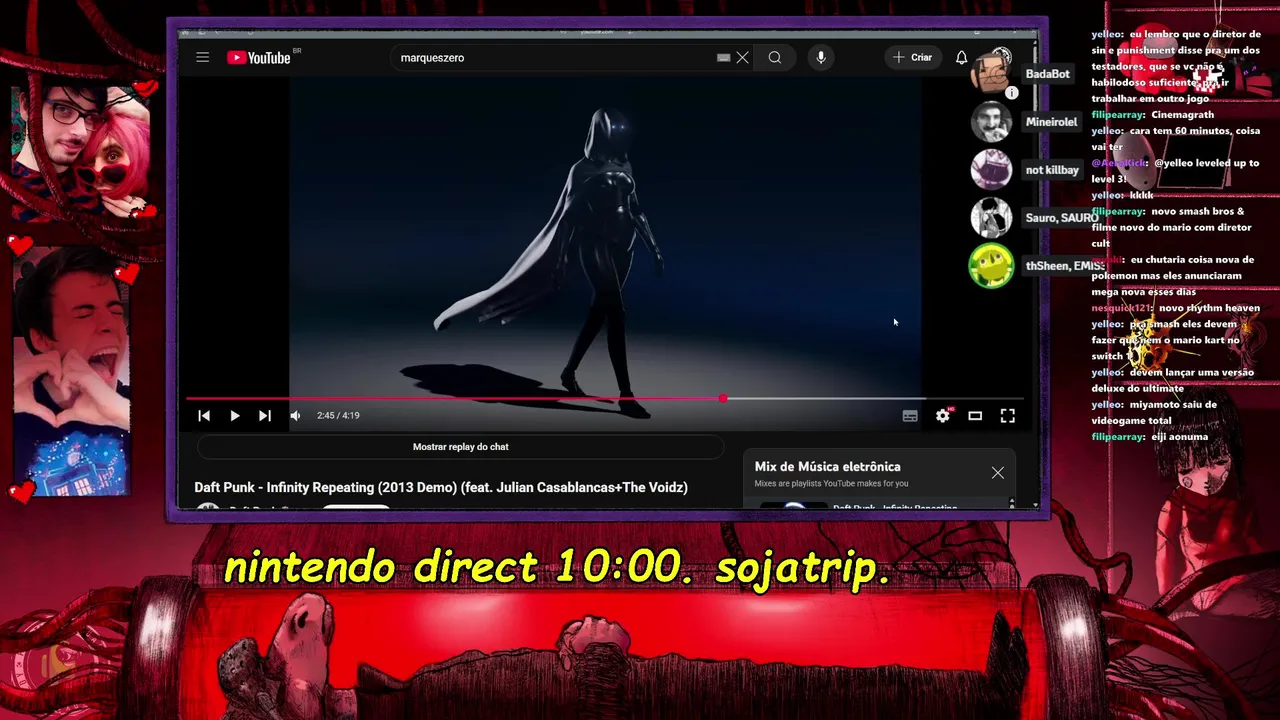This screenshot has height=720, width=1280.
Task: Click Mineirolel avatar in voice overlay
Action: point(991,122)
